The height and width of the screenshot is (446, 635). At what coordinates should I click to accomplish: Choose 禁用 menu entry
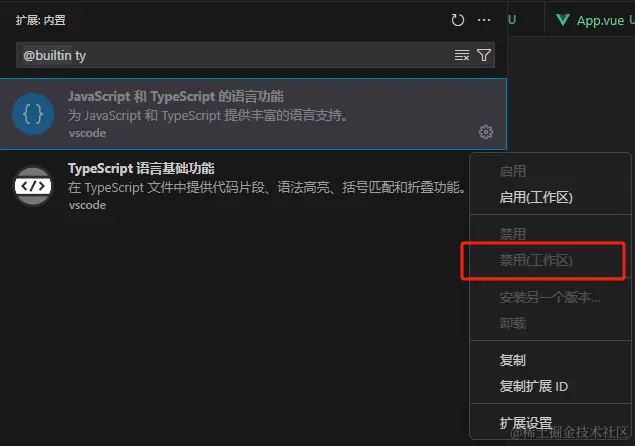click(513, 234)
